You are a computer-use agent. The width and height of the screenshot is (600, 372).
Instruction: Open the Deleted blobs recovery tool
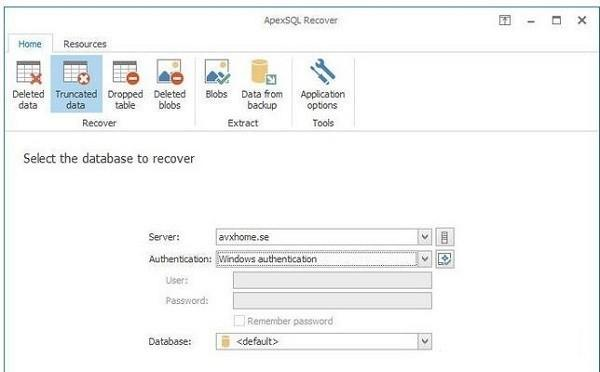[x=170, y=84]
